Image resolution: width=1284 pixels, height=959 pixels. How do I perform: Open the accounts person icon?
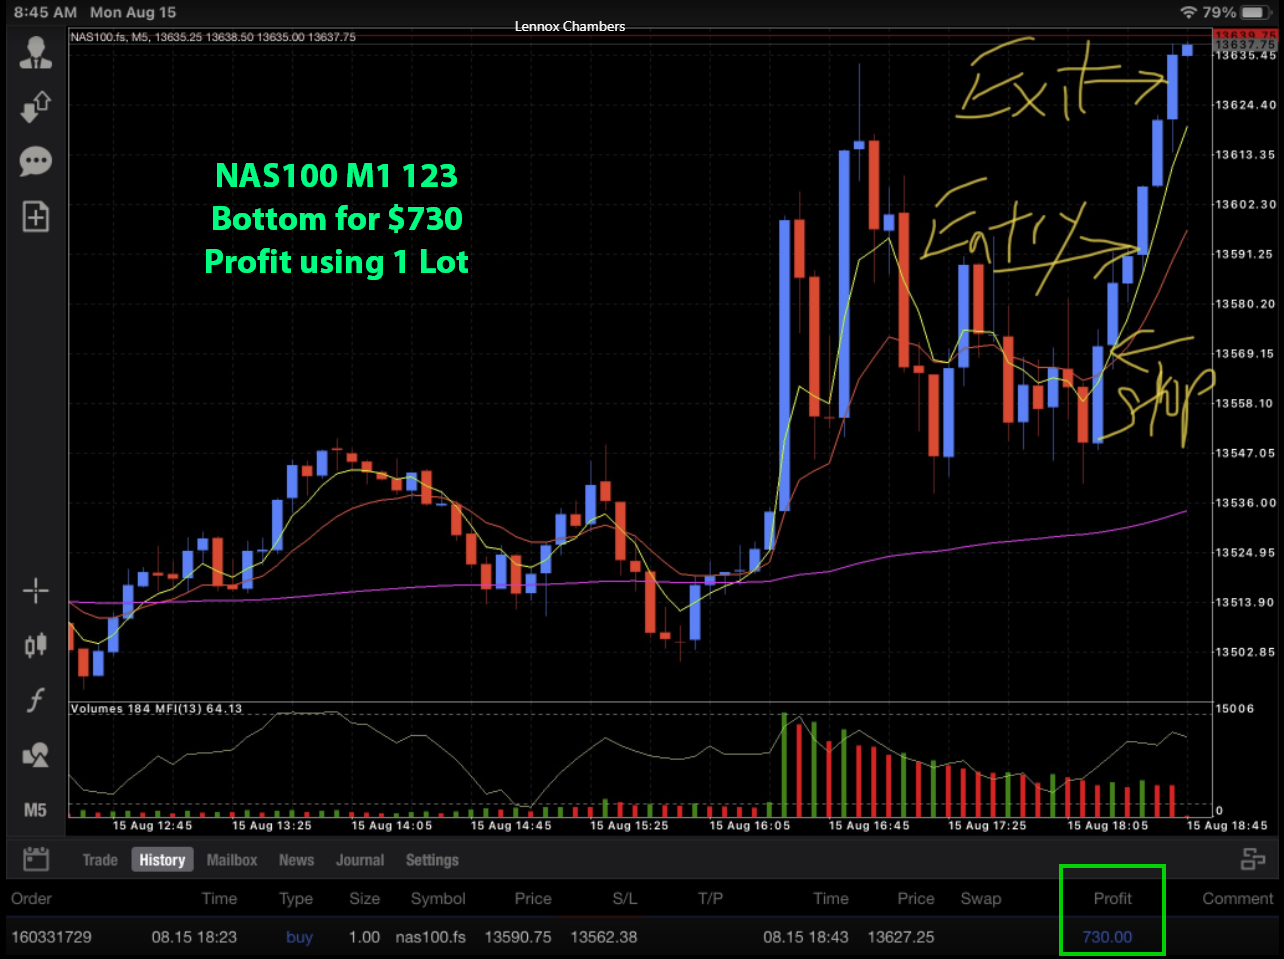click(35, 53)
